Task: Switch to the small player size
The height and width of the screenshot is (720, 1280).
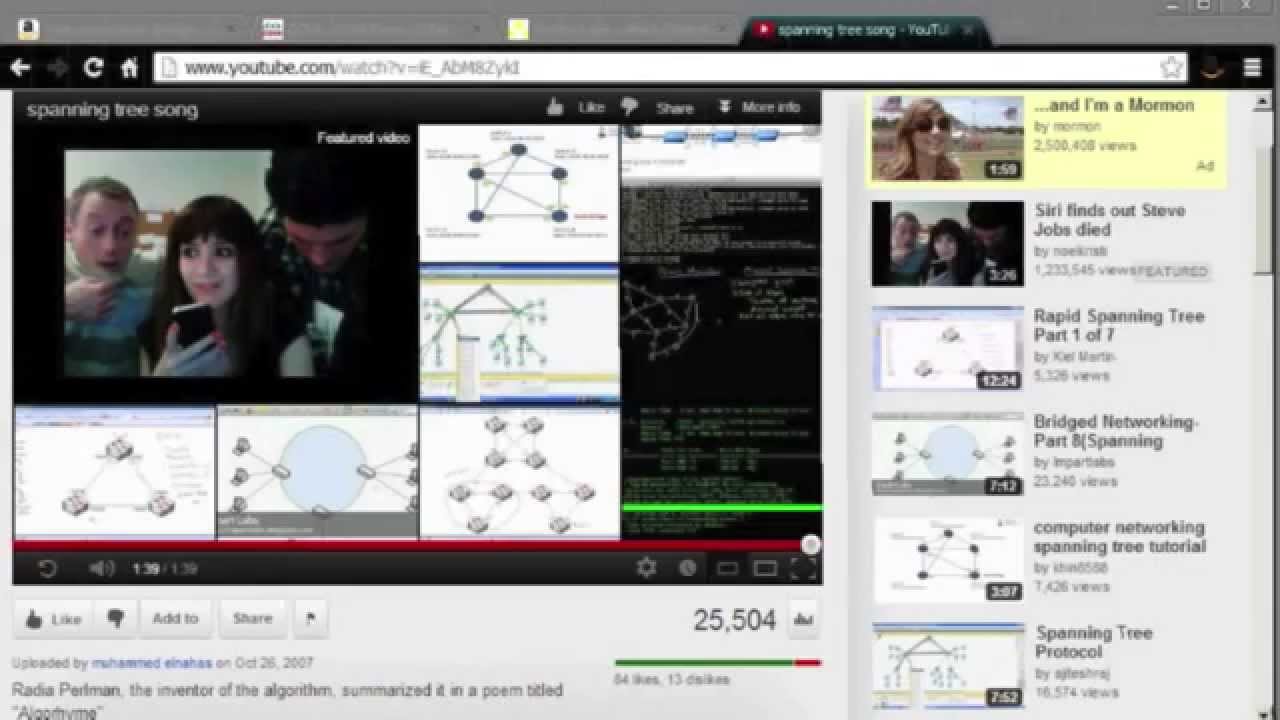Action: (727, 569)
